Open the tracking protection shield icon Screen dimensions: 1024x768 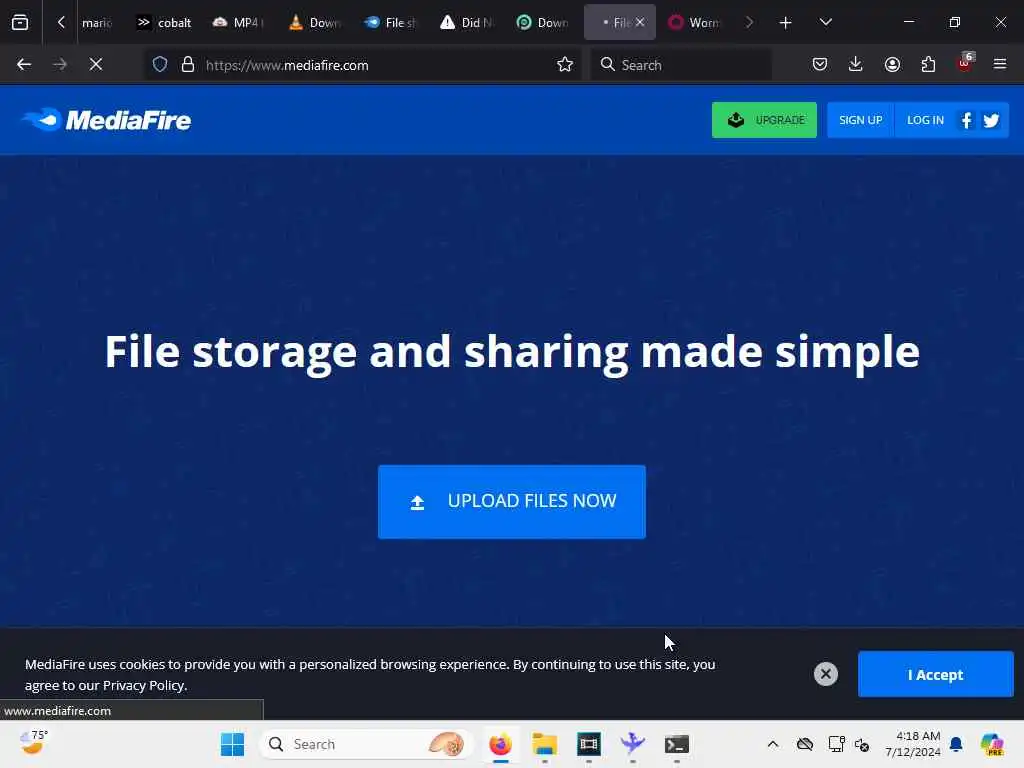pyautogui.click(x=160, y=65)
